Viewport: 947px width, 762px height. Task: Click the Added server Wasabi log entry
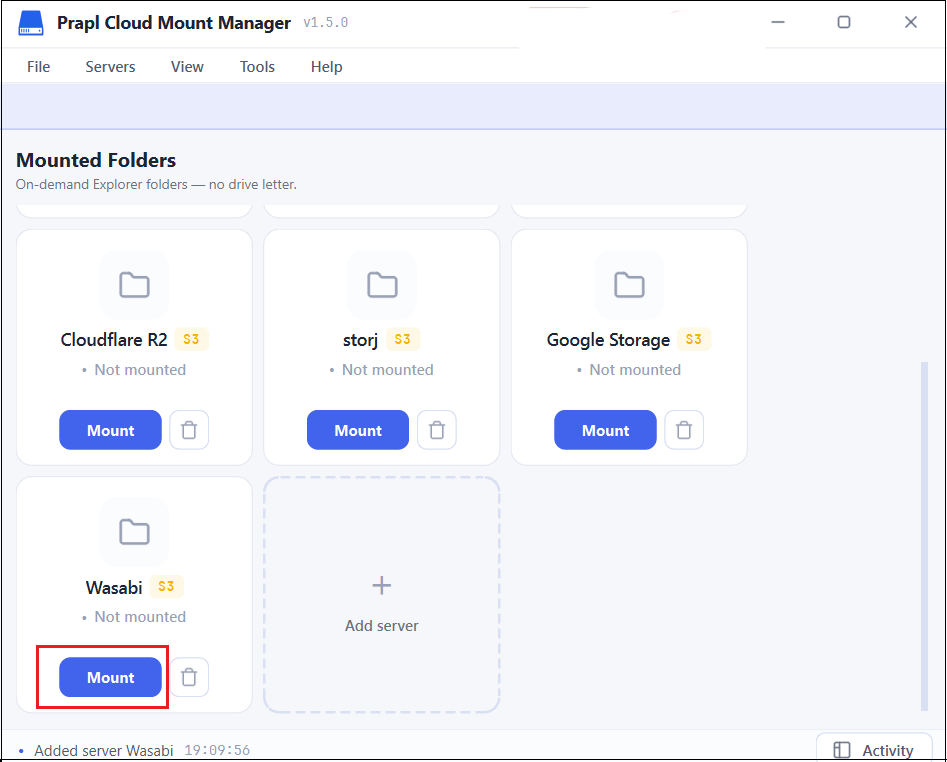[104, 751]
